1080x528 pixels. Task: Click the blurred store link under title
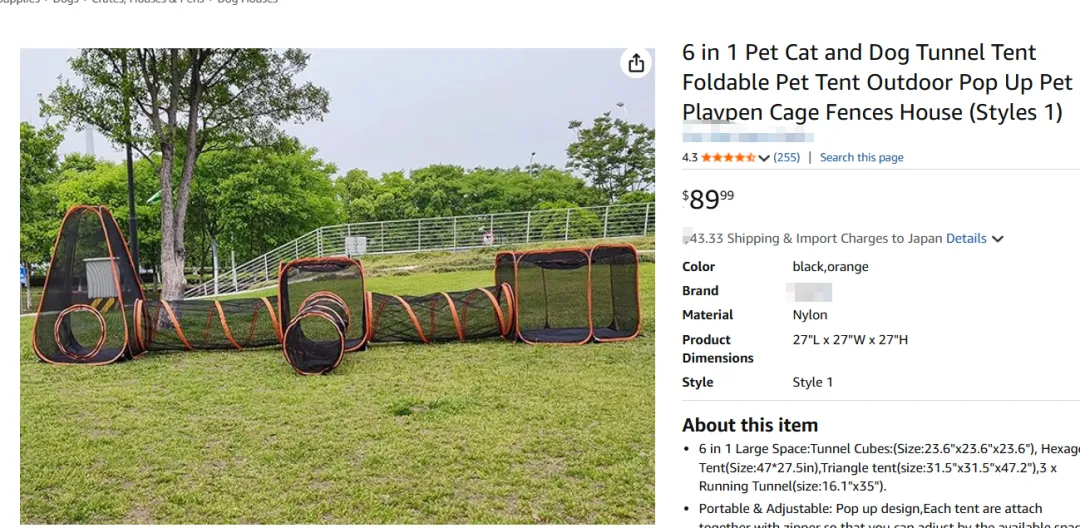(747, 137)
